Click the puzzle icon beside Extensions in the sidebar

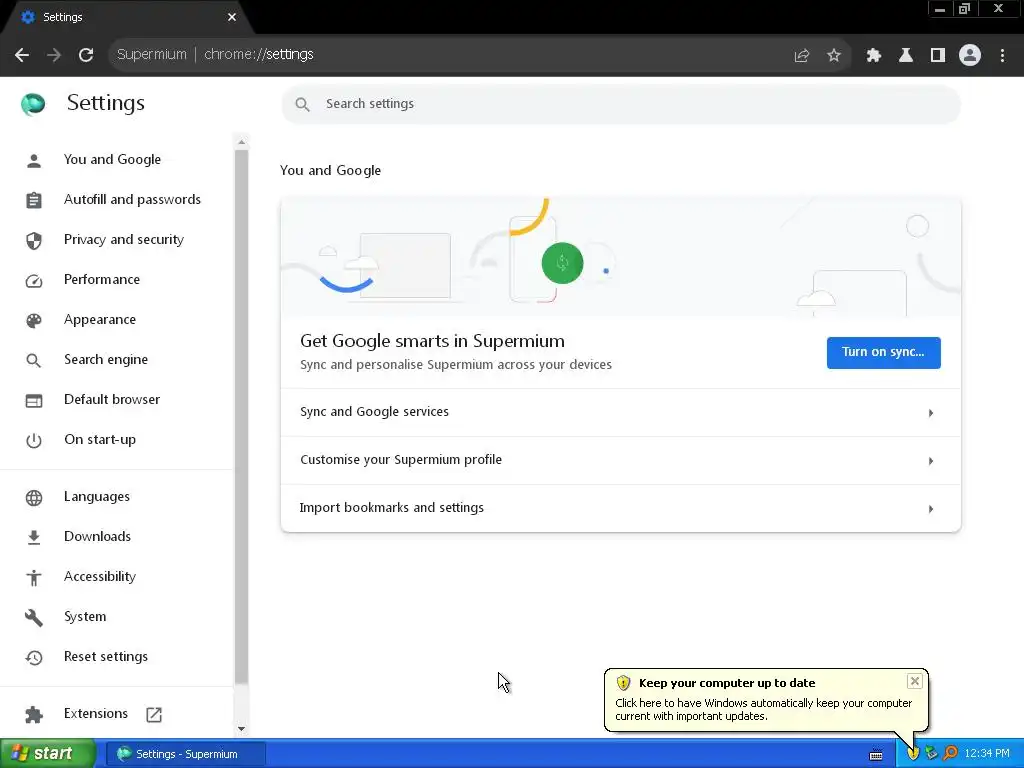pos(34,714)
